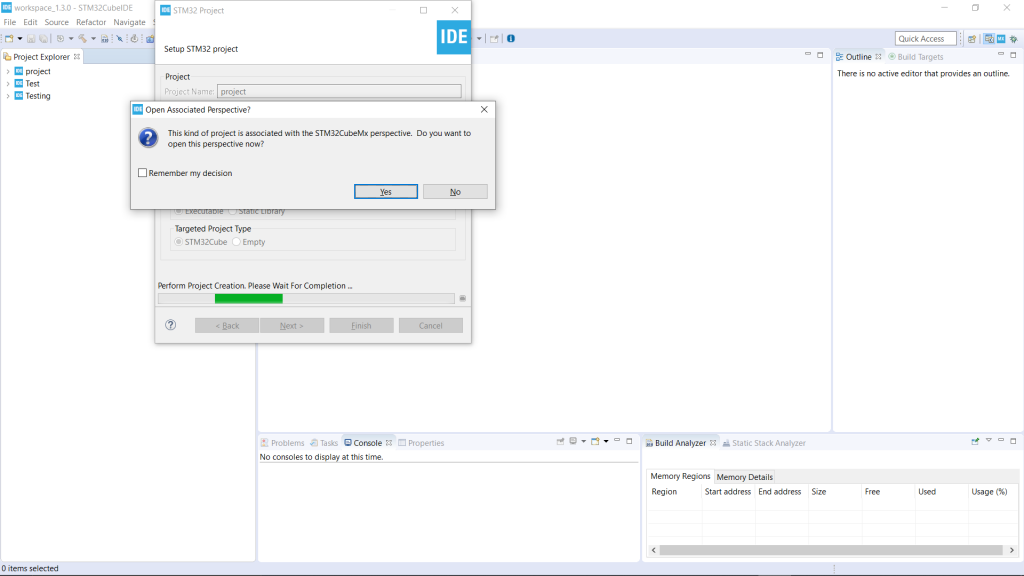Image resolution: width=1024 pixels, height=576 pixels.
Task: Click the New toolbar icon
Action: coord(8,39)
